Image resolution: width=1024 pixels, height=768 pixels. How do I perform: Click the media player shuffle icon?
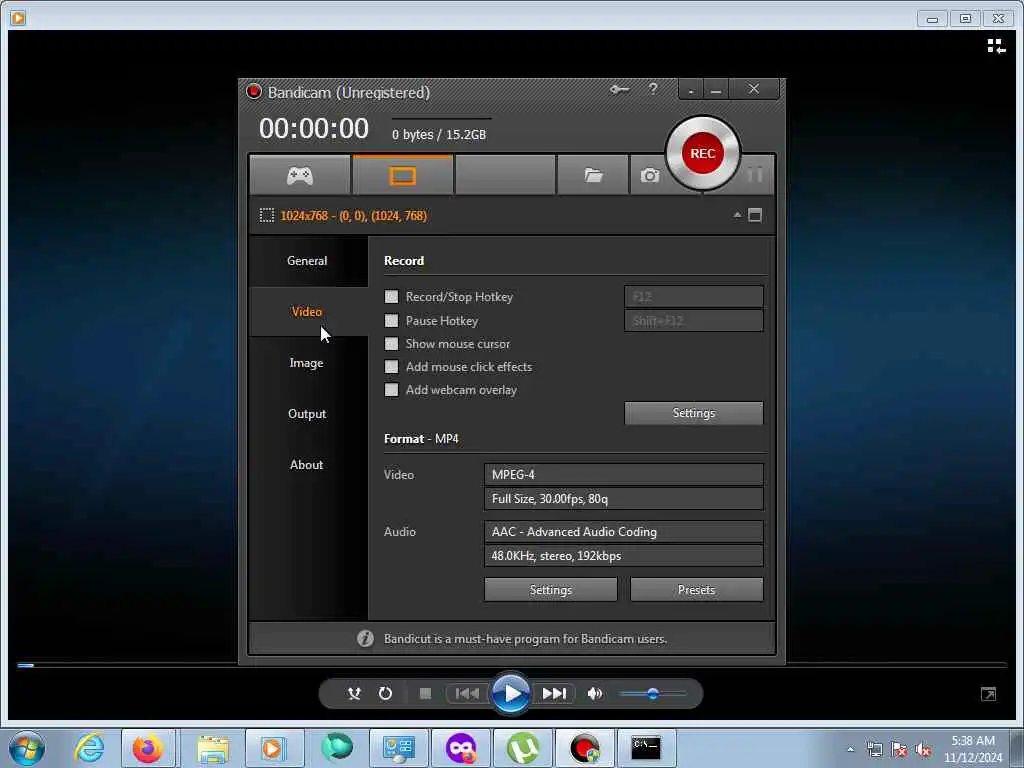354,694
